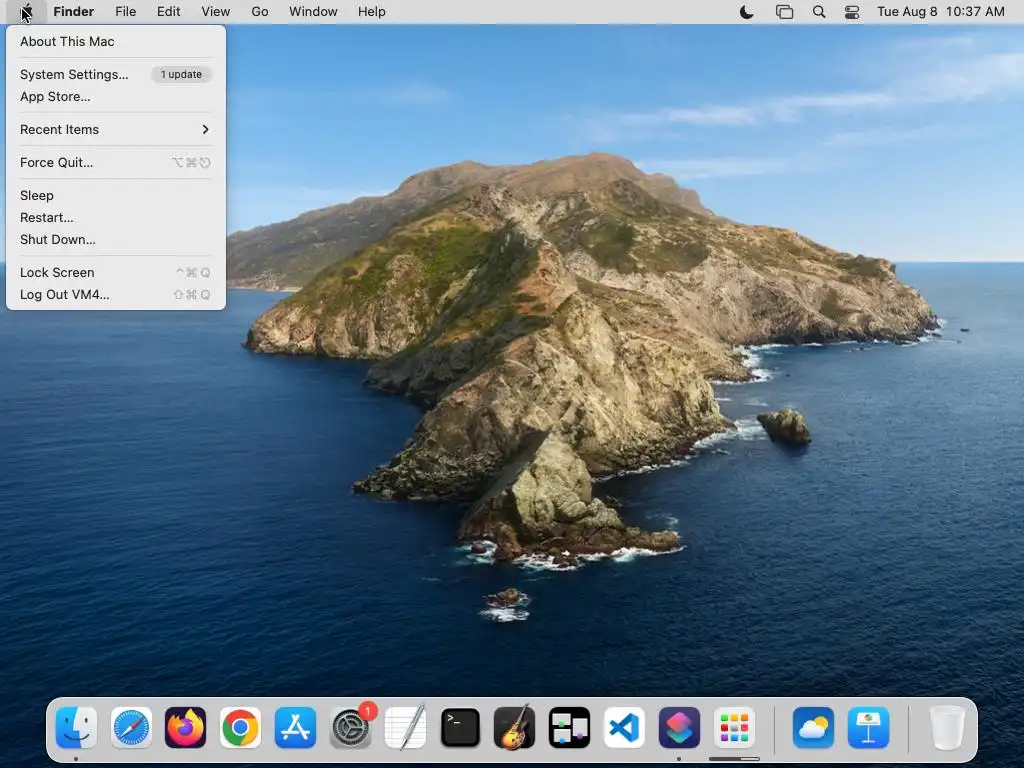This screenshot has height=768, width=1024.
Task: Open the Weather app in Dock
Action: (x=813, y=728)
